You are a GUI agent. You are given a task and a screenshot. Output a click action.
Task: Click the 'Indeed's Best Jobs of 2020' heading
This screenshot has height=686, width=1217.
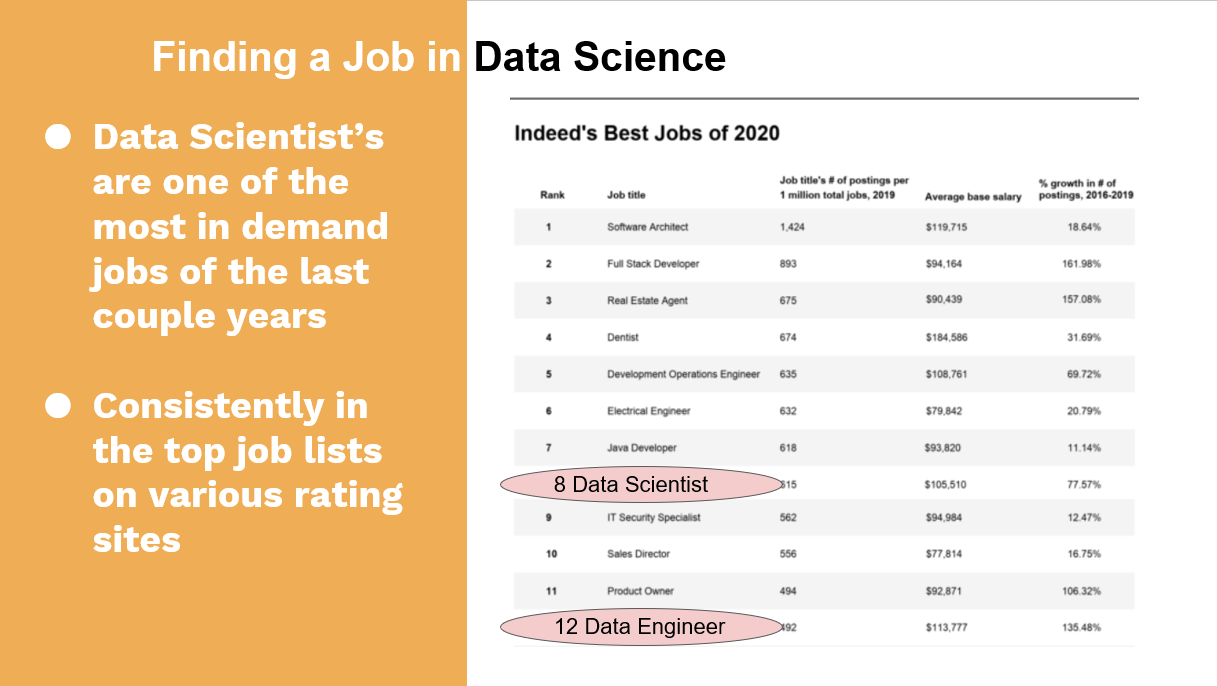tap(646, 133)
